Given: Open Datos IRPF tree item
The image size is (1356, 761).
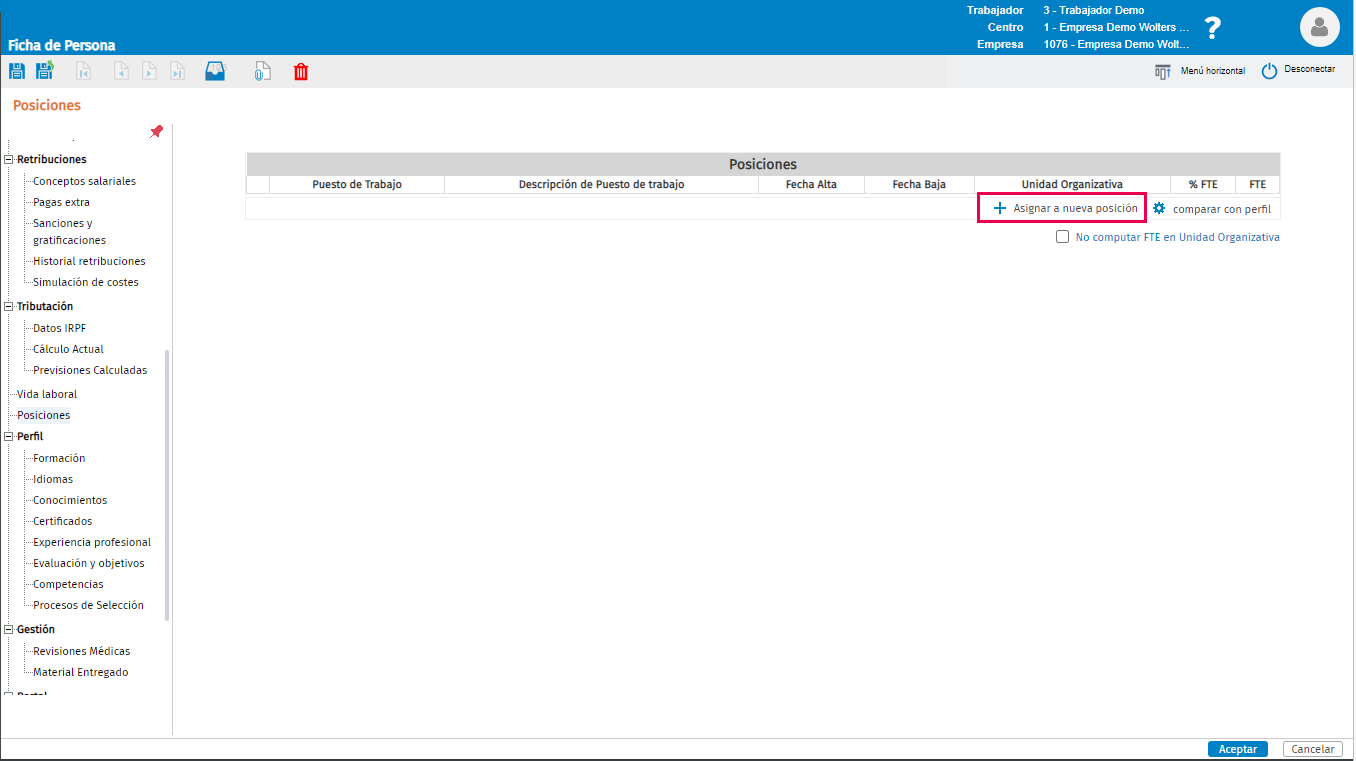Looking at the screenshot, I should tap(59, 328).
